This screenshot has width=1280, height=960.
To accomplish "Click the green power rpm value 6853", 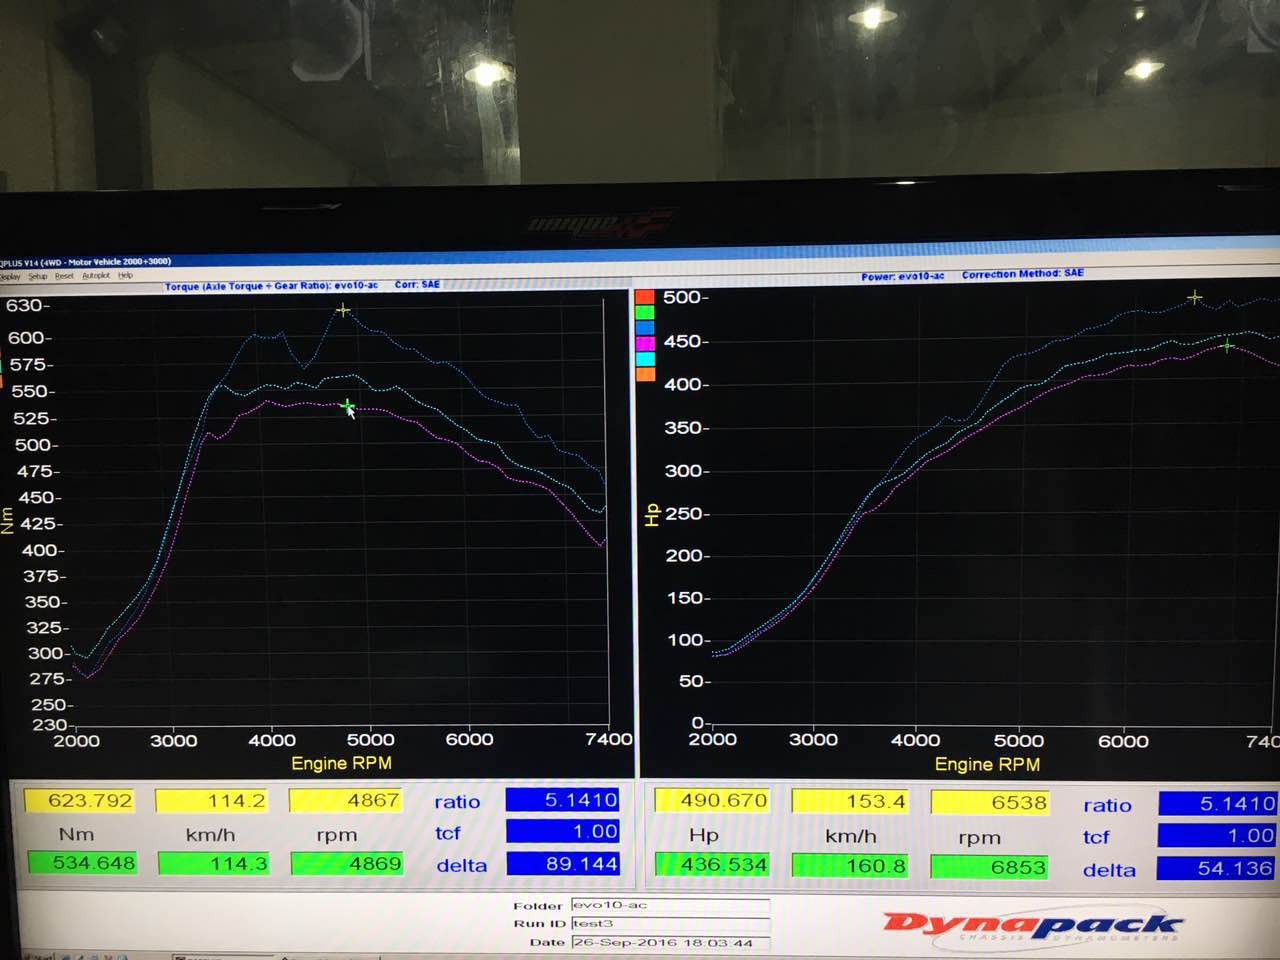I will click(990, 867).
